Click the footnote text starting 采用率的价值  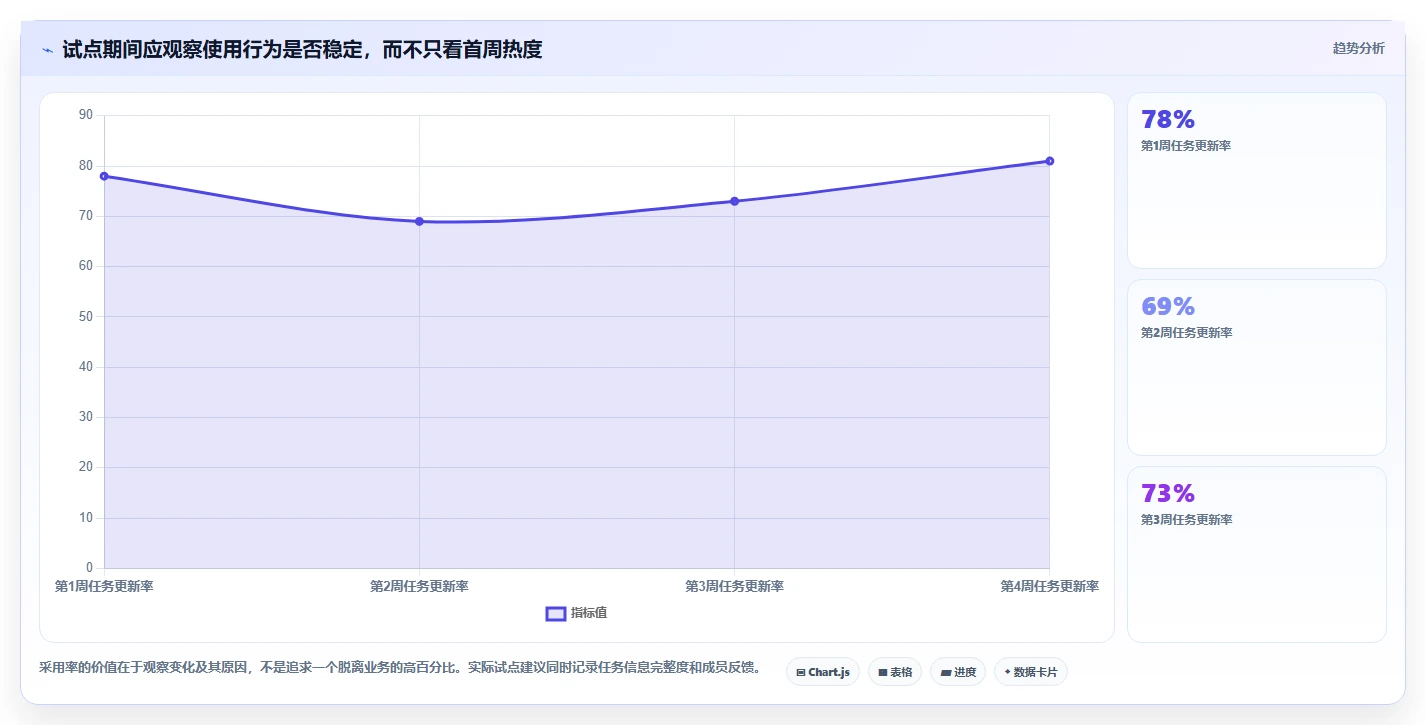click(400, 668)
